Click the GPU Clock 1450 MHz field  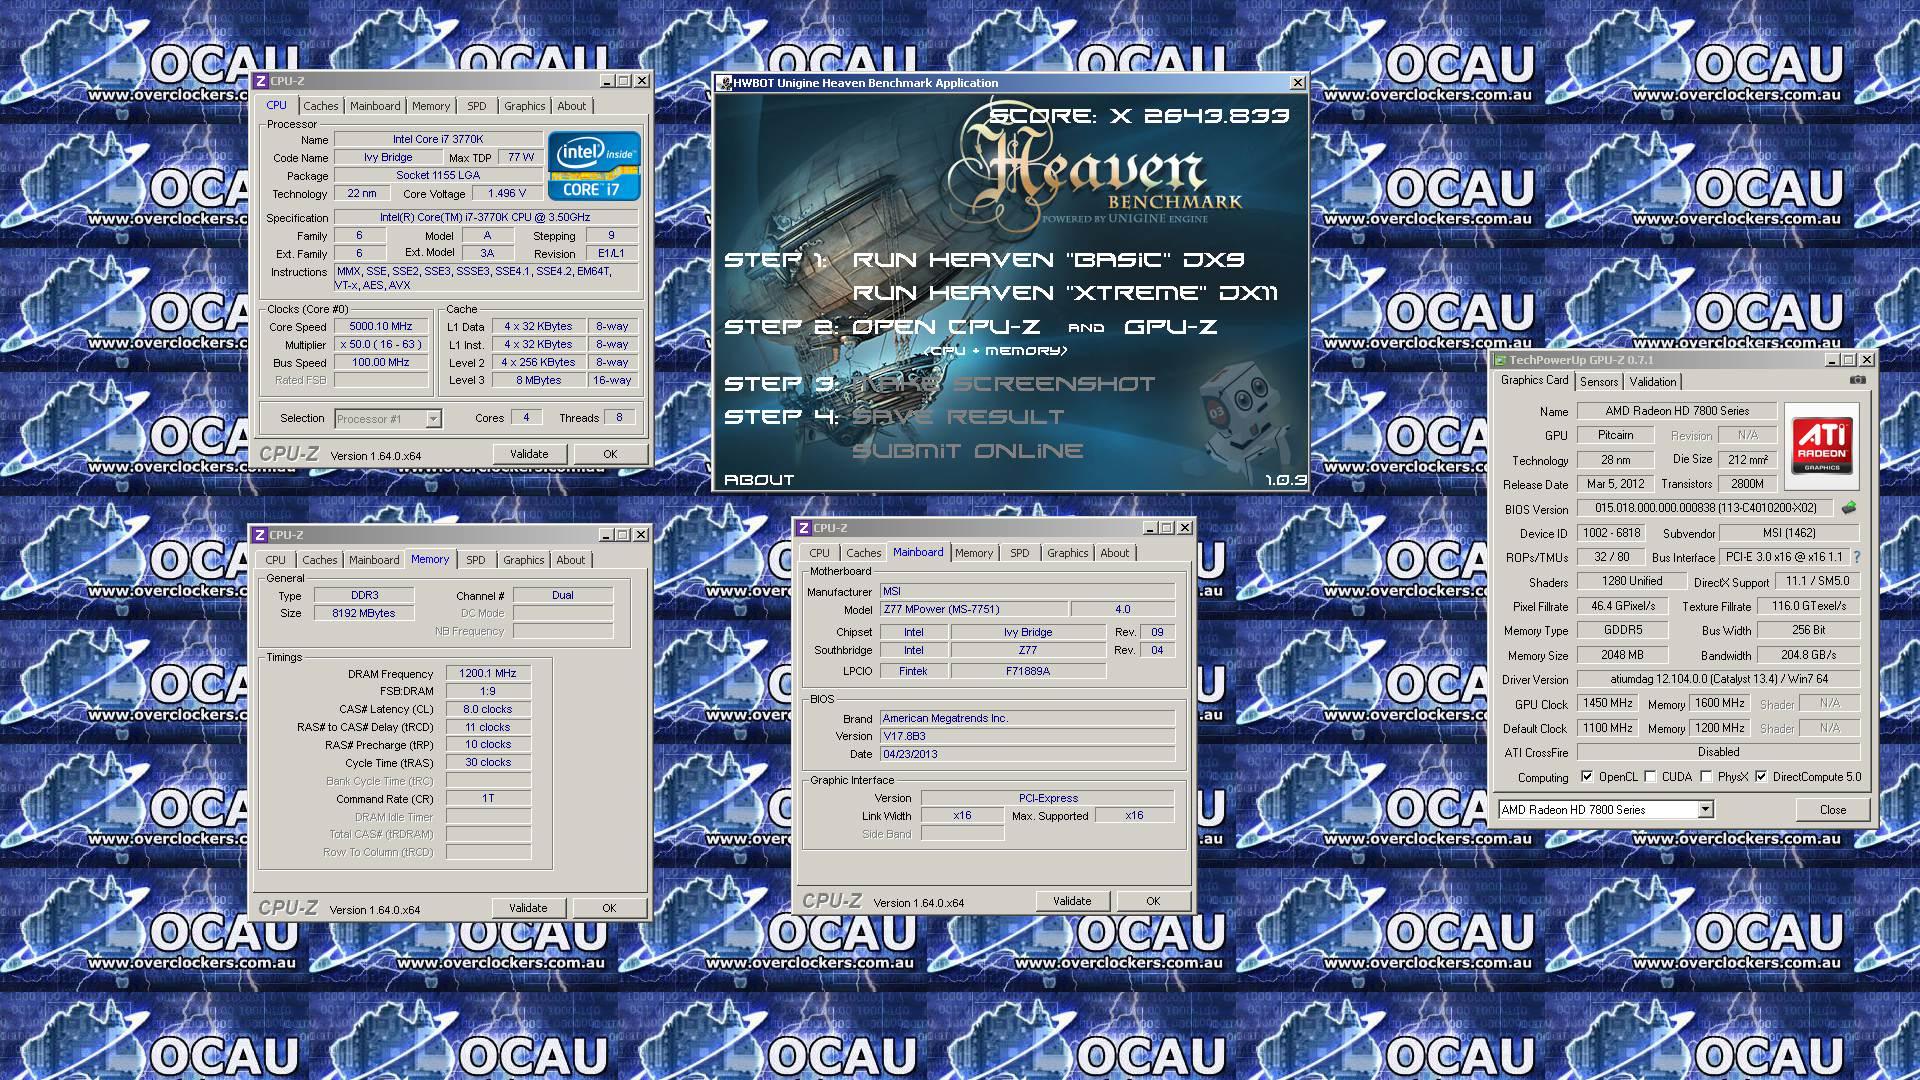click(1608, 703)
